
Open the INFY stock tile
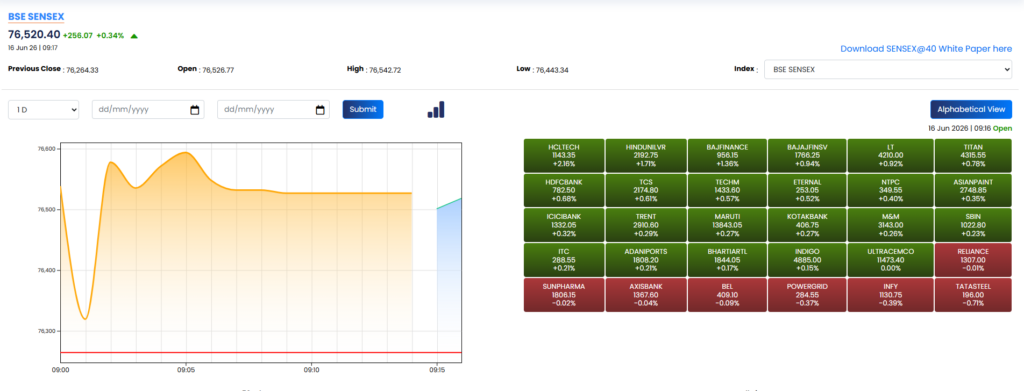890,295
